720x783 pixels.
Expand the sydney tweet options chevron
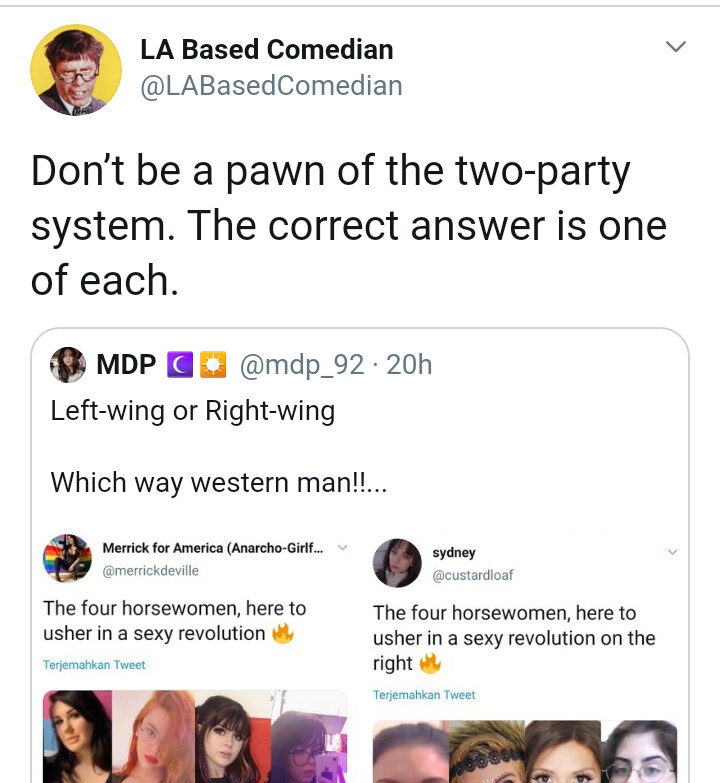click(x=673, y=552)
